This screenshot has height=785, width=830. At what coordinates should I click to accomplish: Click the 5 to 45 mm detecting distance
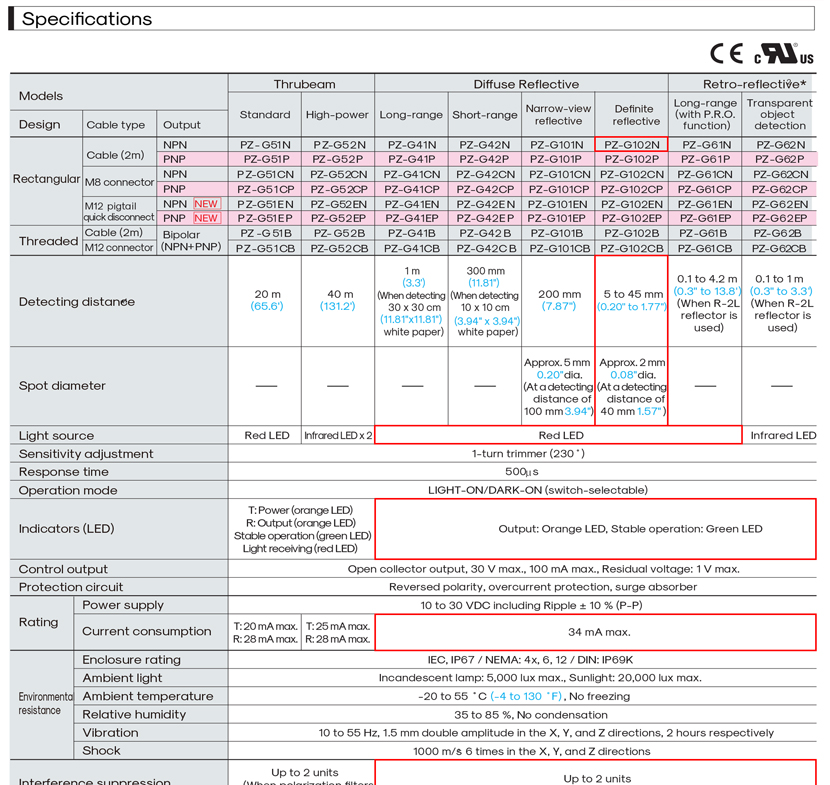pos(633,294)
